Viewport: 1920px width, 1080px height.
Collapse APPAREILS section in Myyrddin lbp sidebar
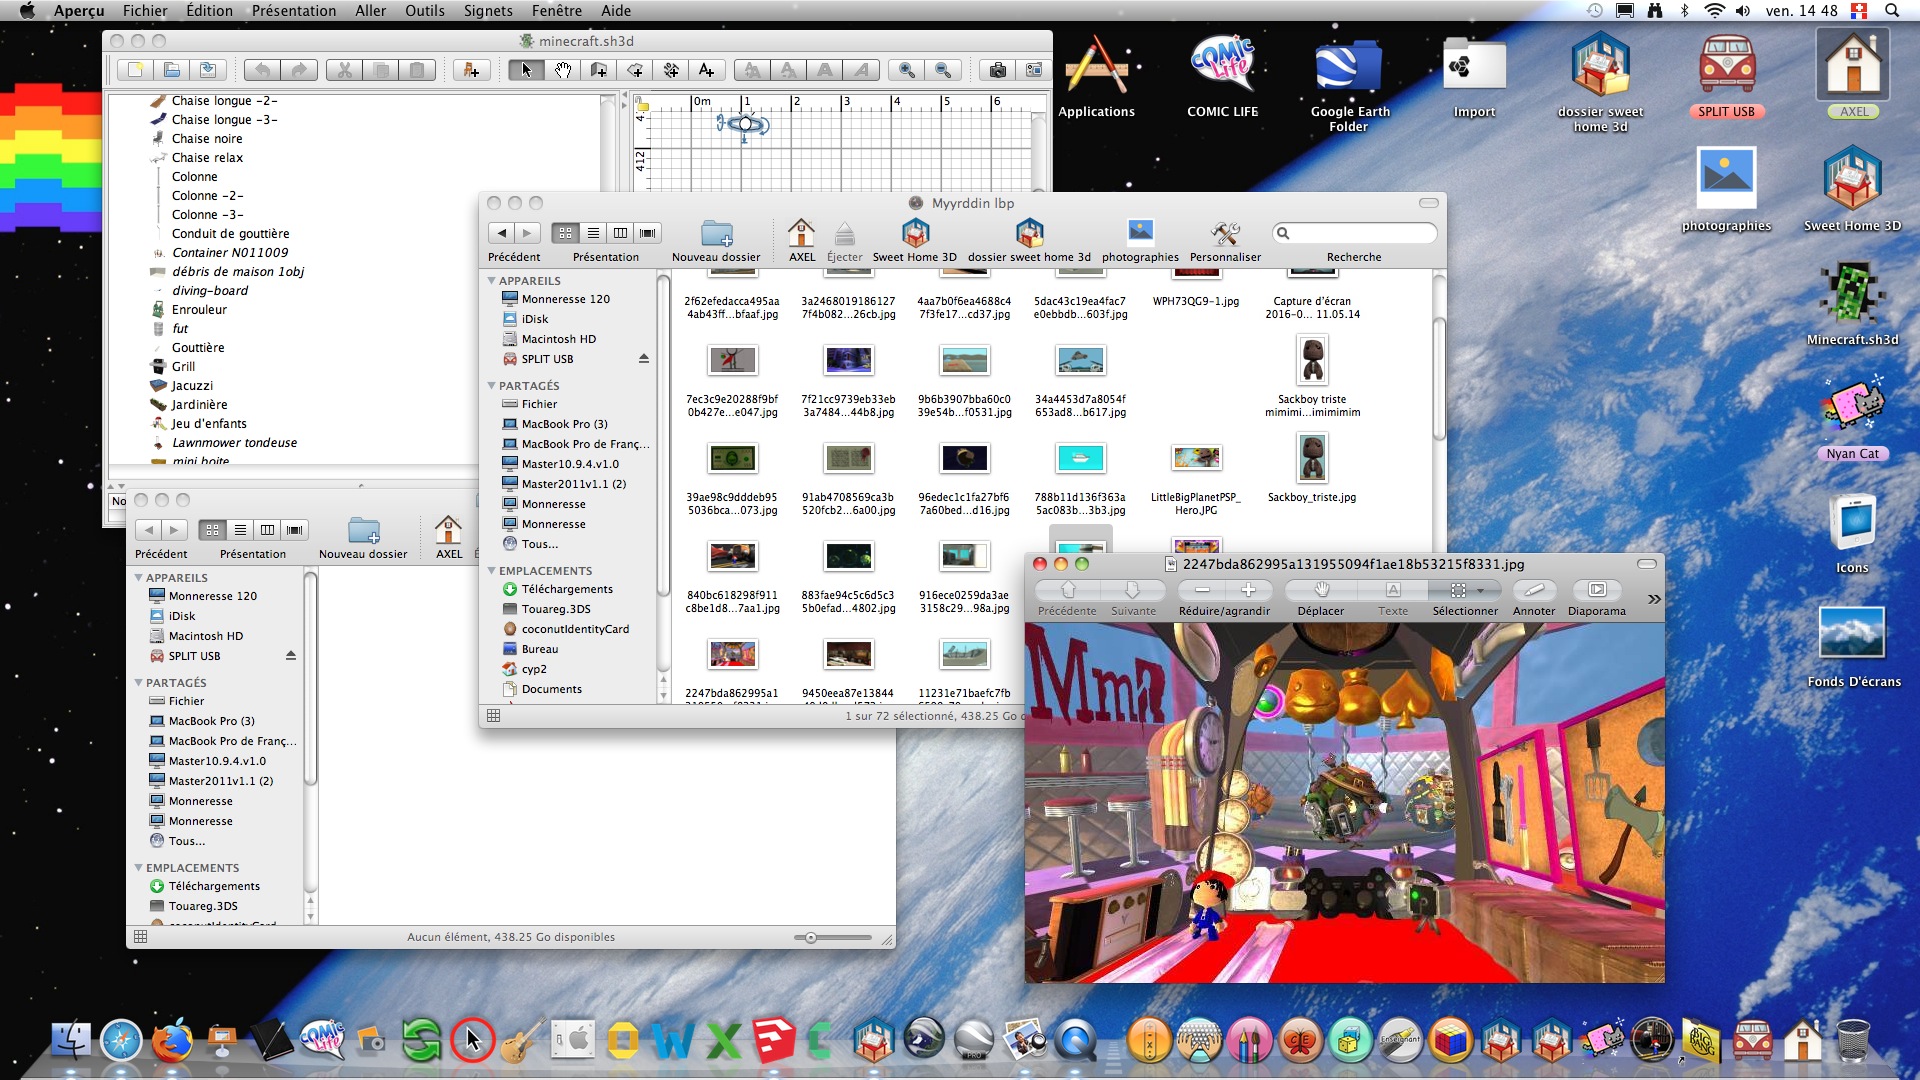tap(491, 281)
